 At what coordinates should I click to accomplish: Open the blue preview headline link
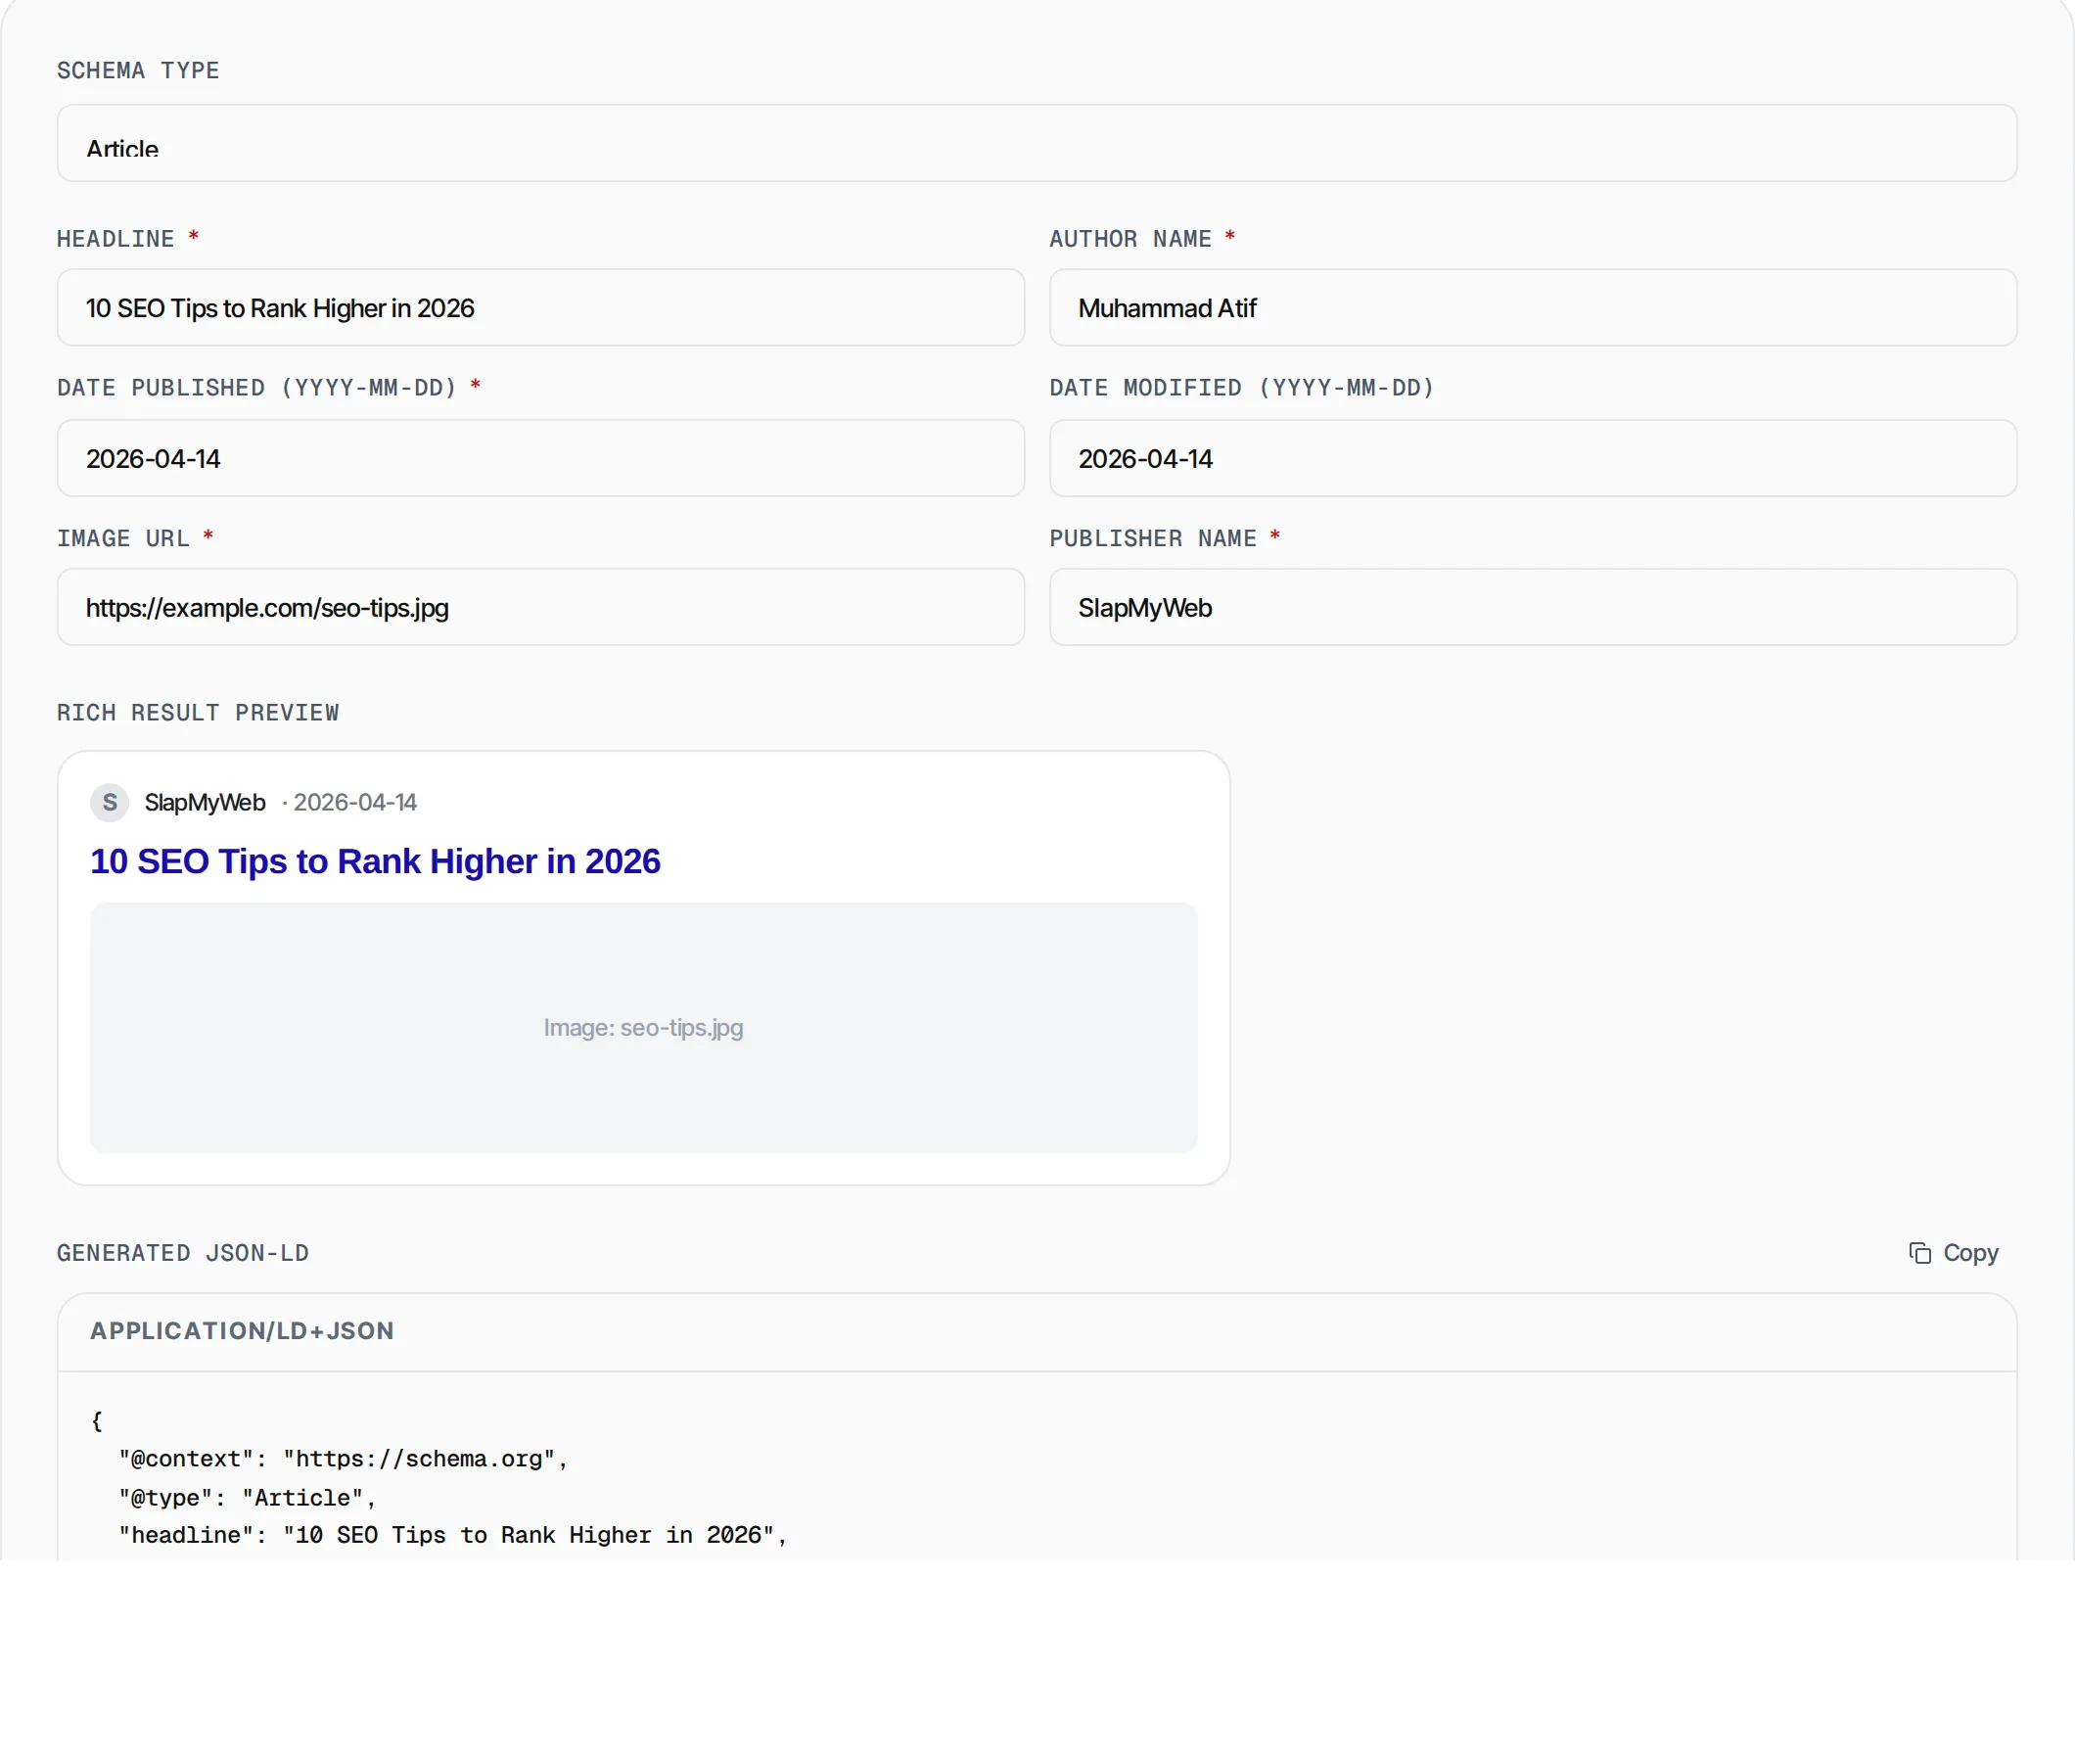coord(375,861)
